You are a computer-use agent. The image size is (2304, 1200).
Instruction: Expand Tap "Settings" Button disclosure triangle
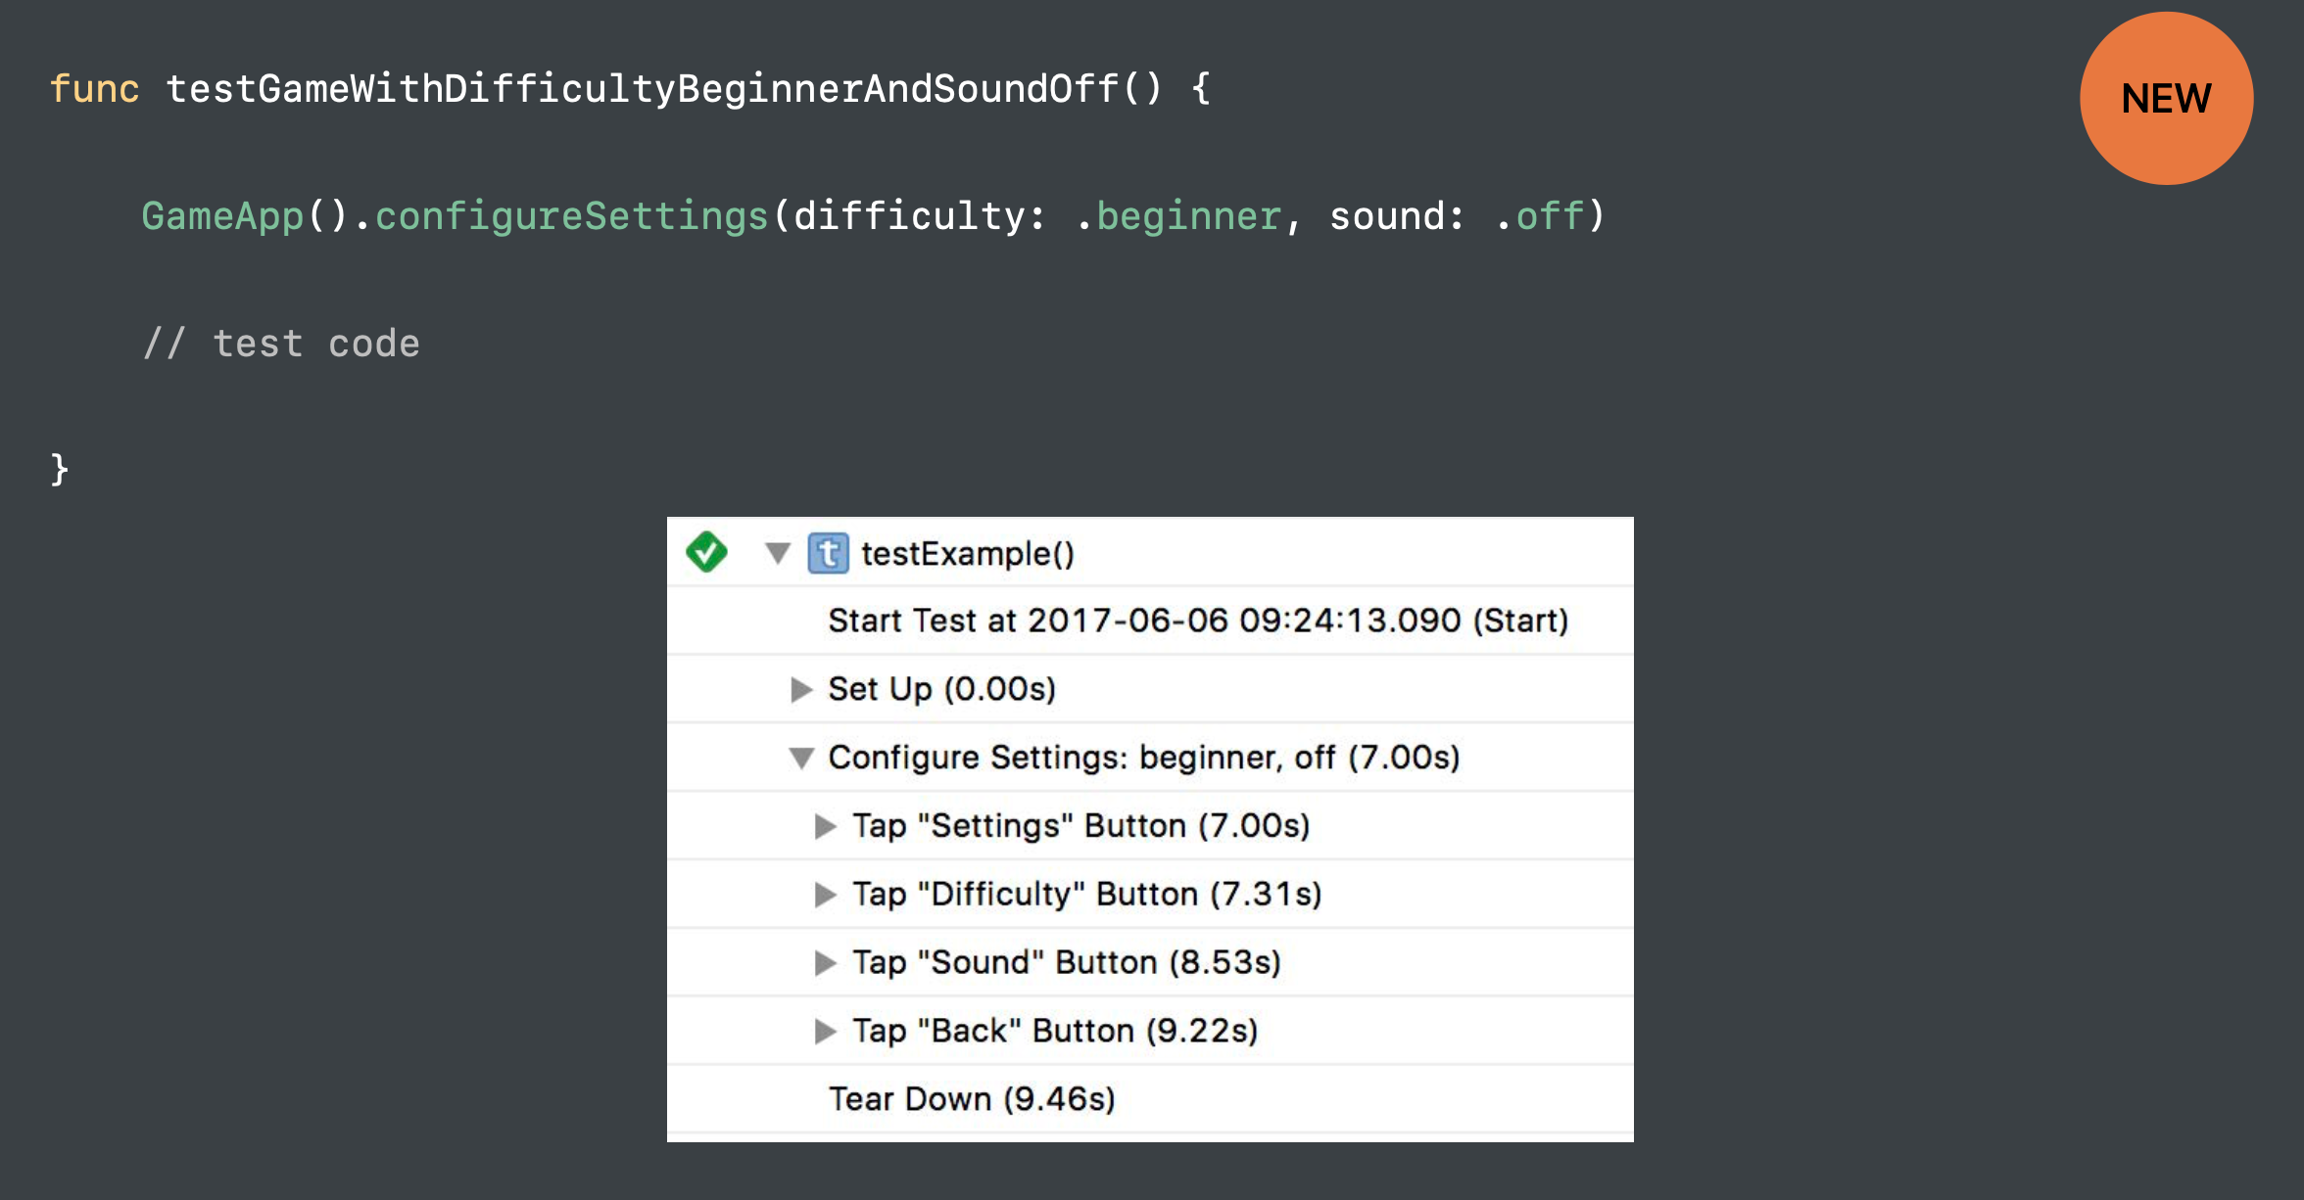[824, 826]
